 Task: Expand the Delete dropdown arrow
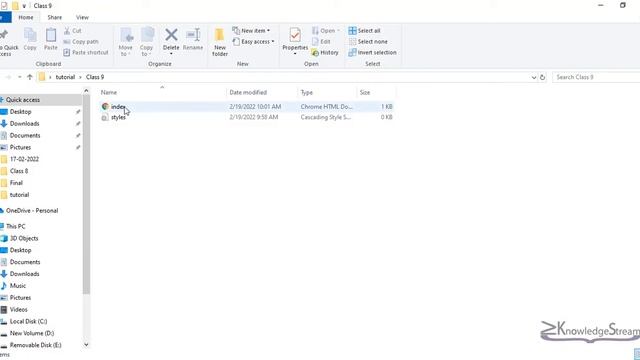(x=171, y=53)
